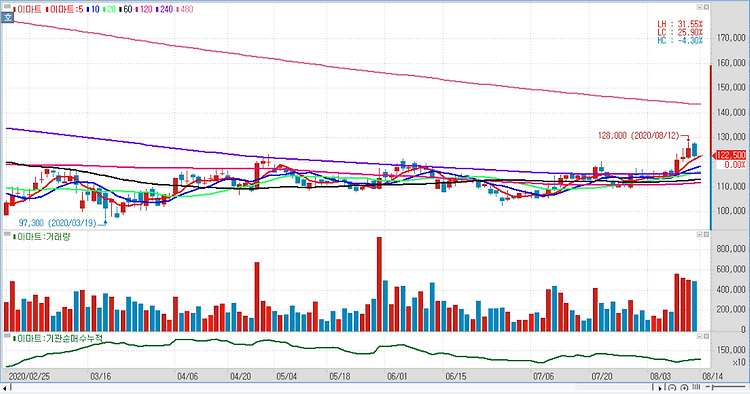The width and height of the screenshot is (750, 394).
Task: Select the black 60-day moving average legend
Action: (125, 9)
